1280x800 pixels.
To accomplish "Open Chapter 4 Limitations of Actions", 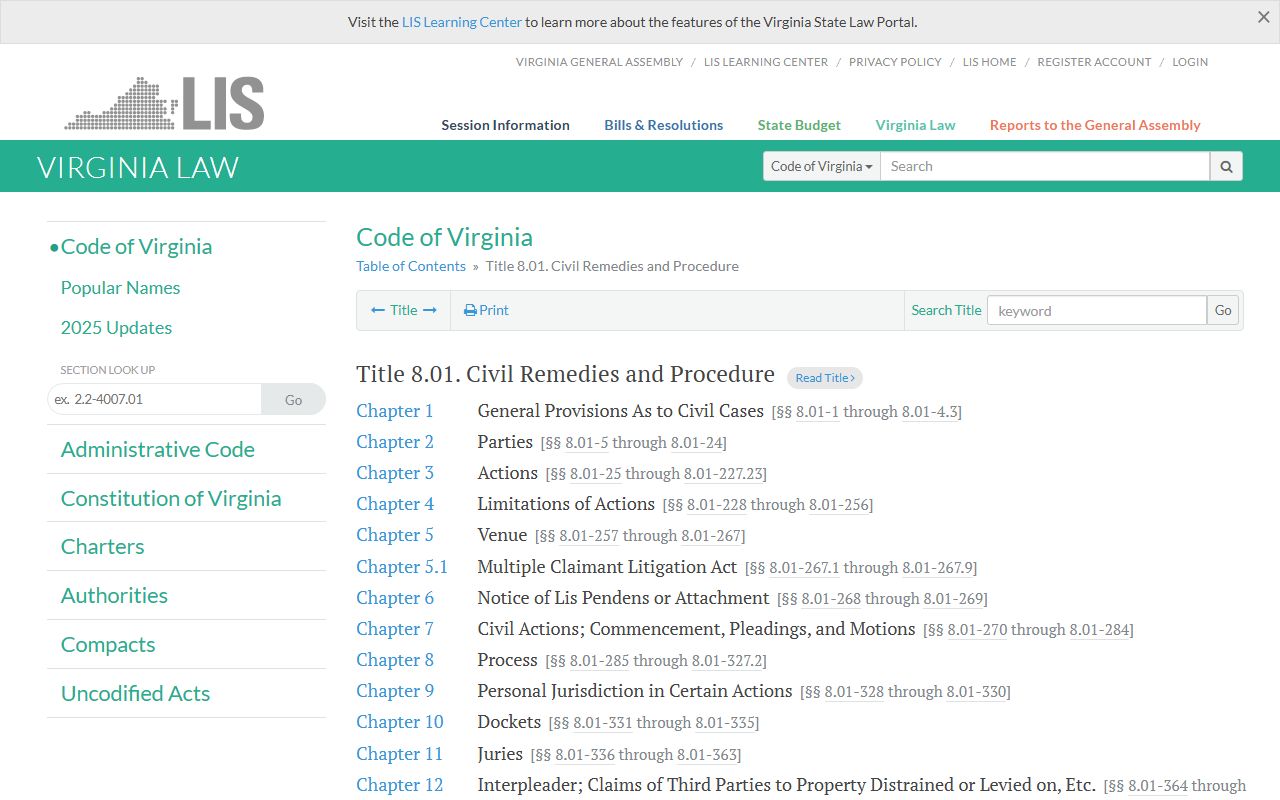I will pyautogui.click(x=395, y=504).
